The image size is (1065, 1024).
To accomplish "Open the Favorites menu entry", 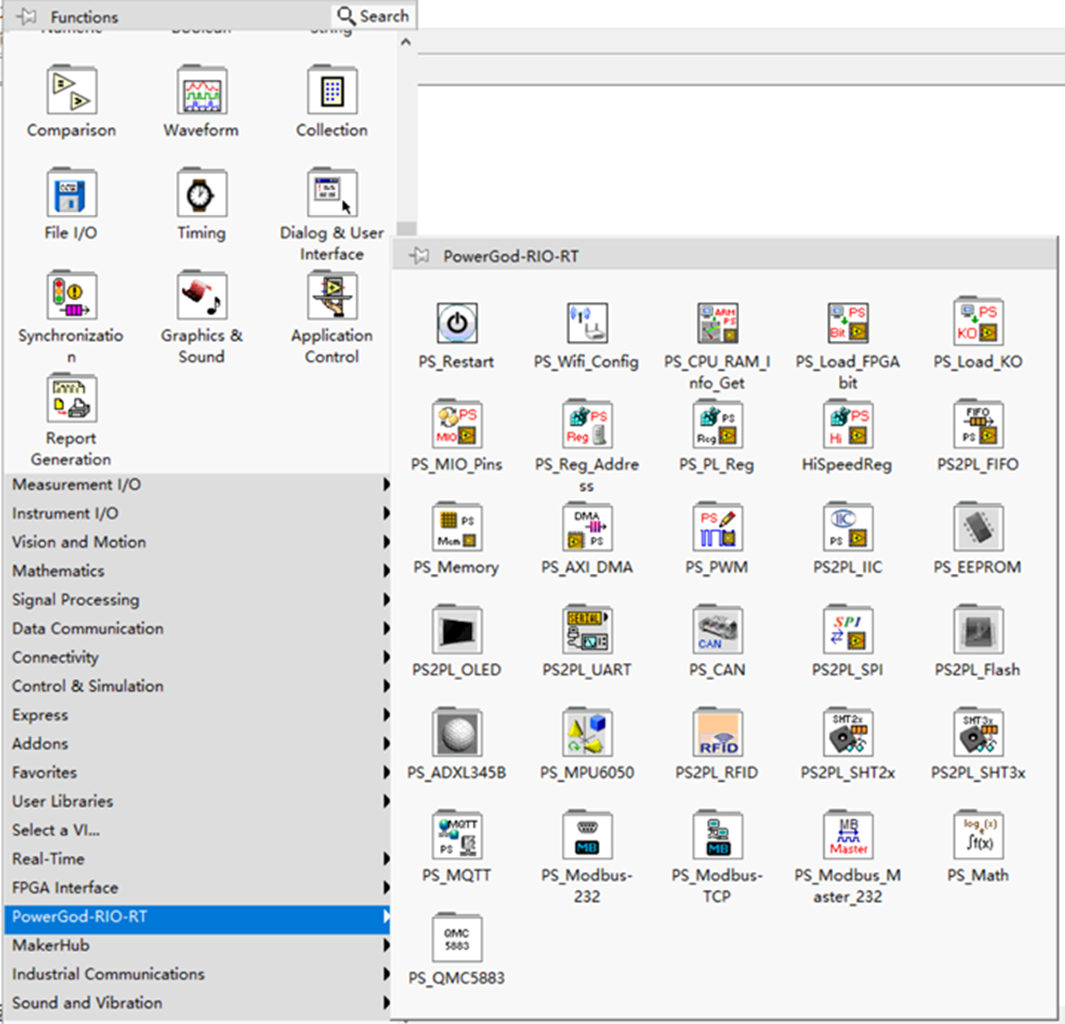I will click(198, 772).
